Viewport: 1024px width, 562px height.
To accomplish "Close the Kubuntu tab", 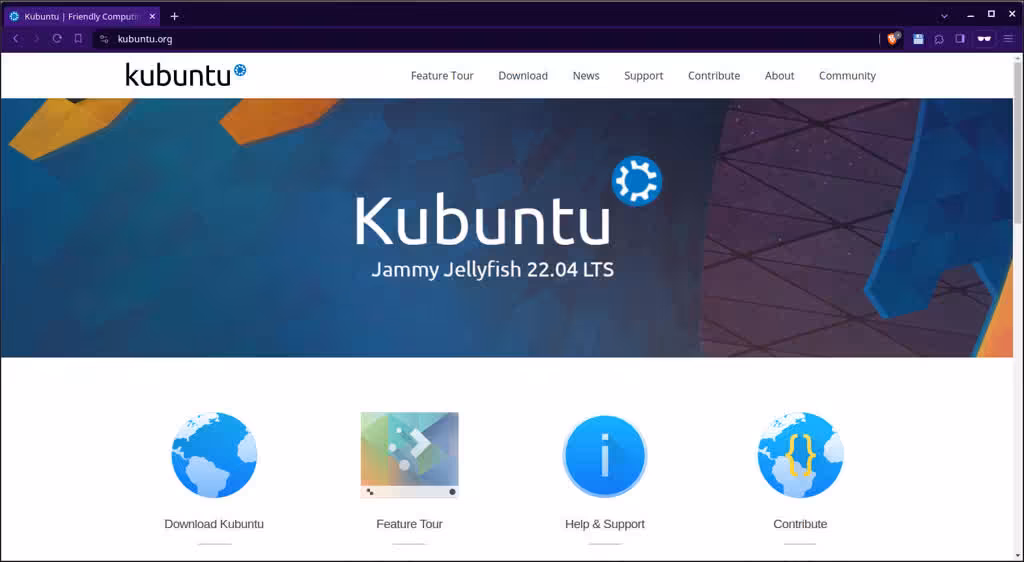I will click(x=152, y=16).
